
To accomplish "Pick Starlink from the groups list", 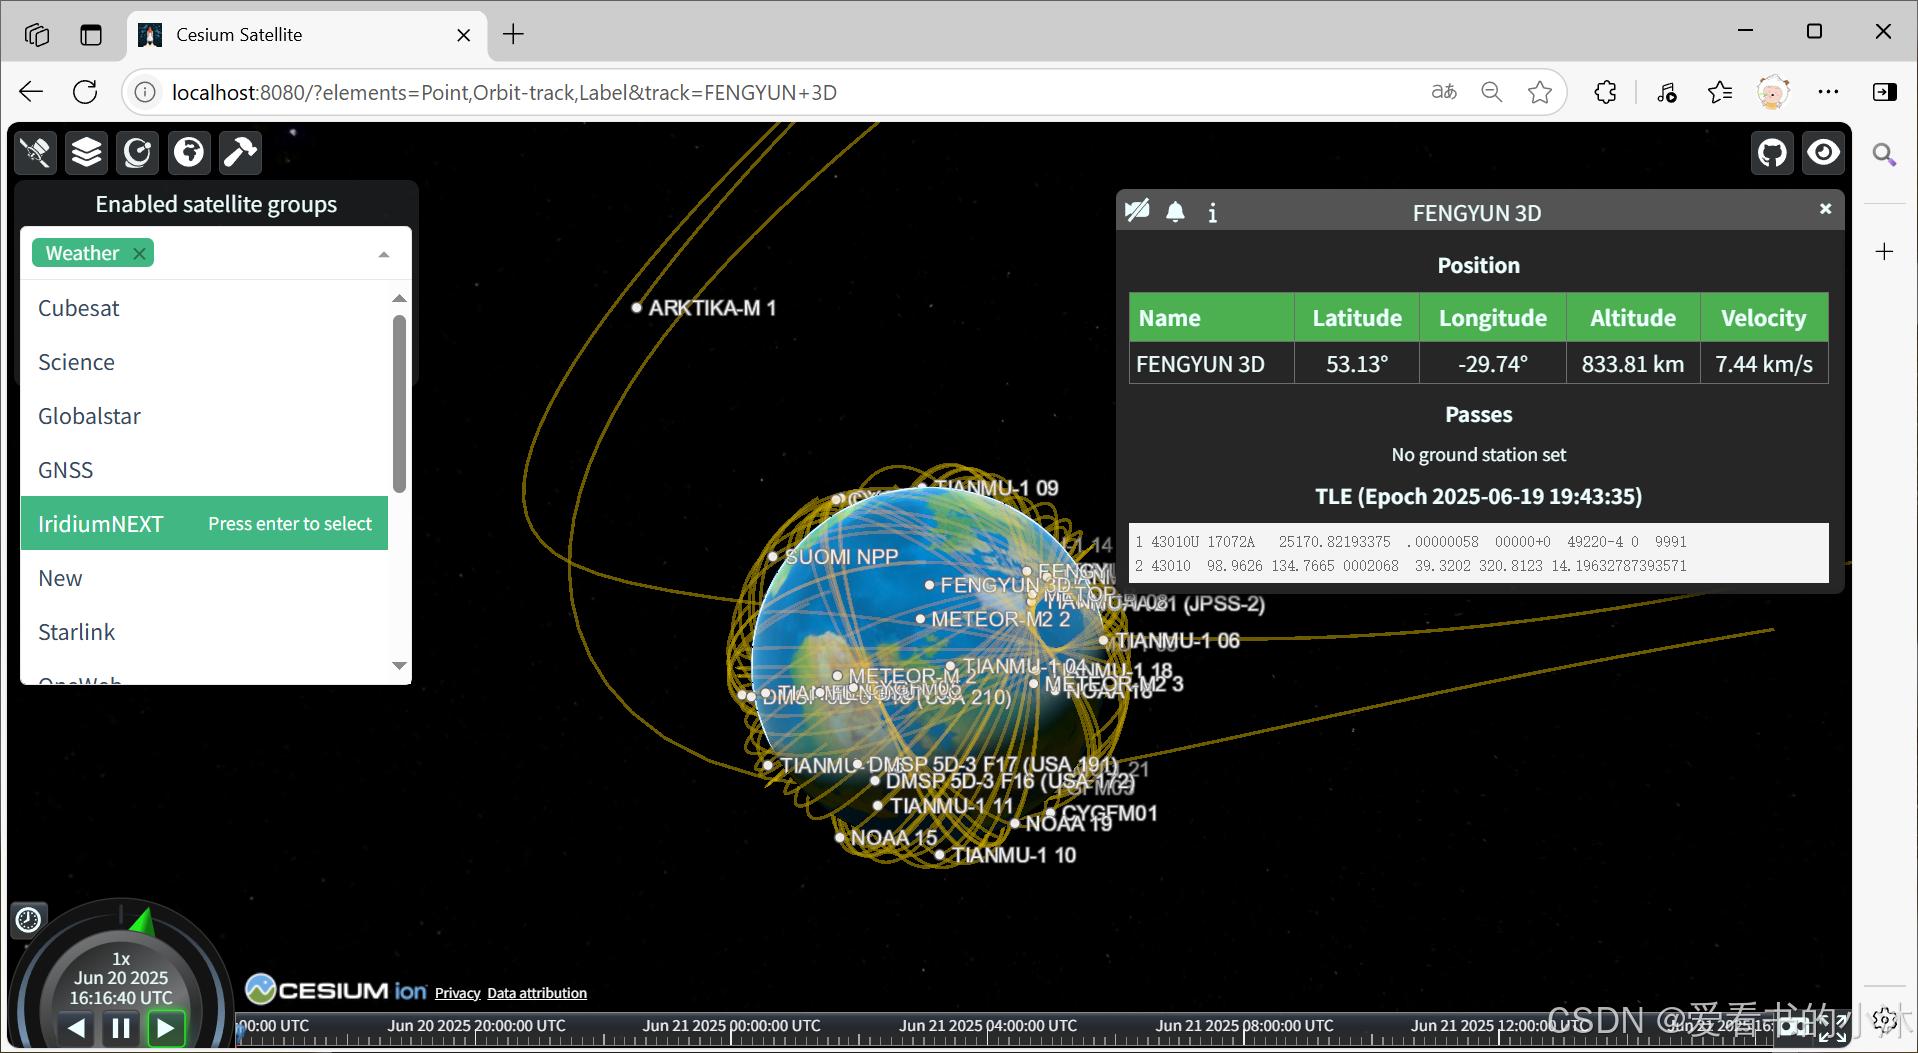I will point(204,632).
